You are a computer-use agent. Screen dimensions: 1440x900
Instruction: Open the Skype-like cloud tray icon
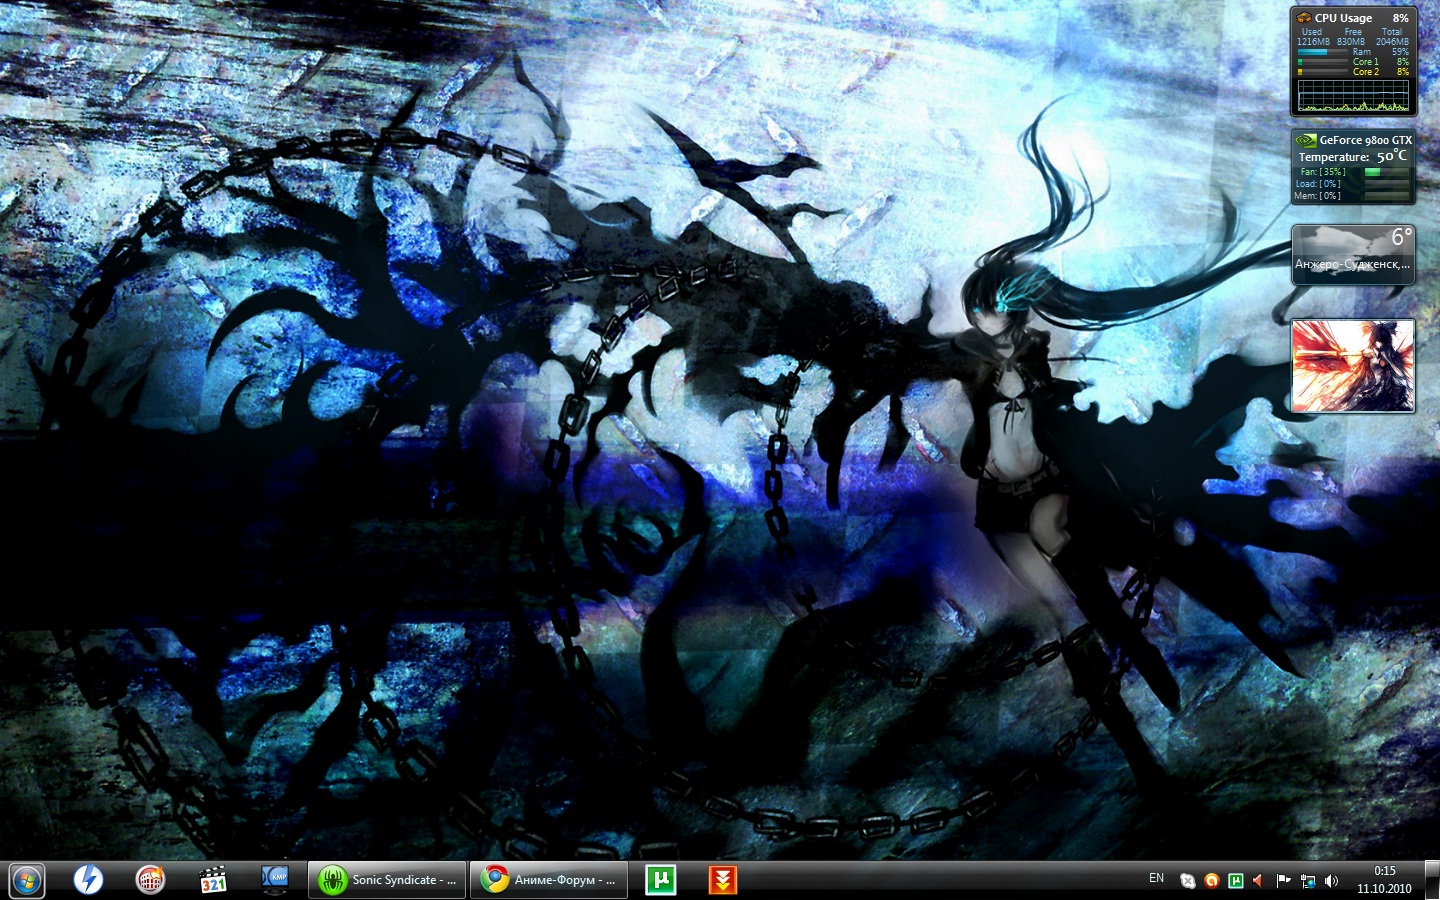1187,881
